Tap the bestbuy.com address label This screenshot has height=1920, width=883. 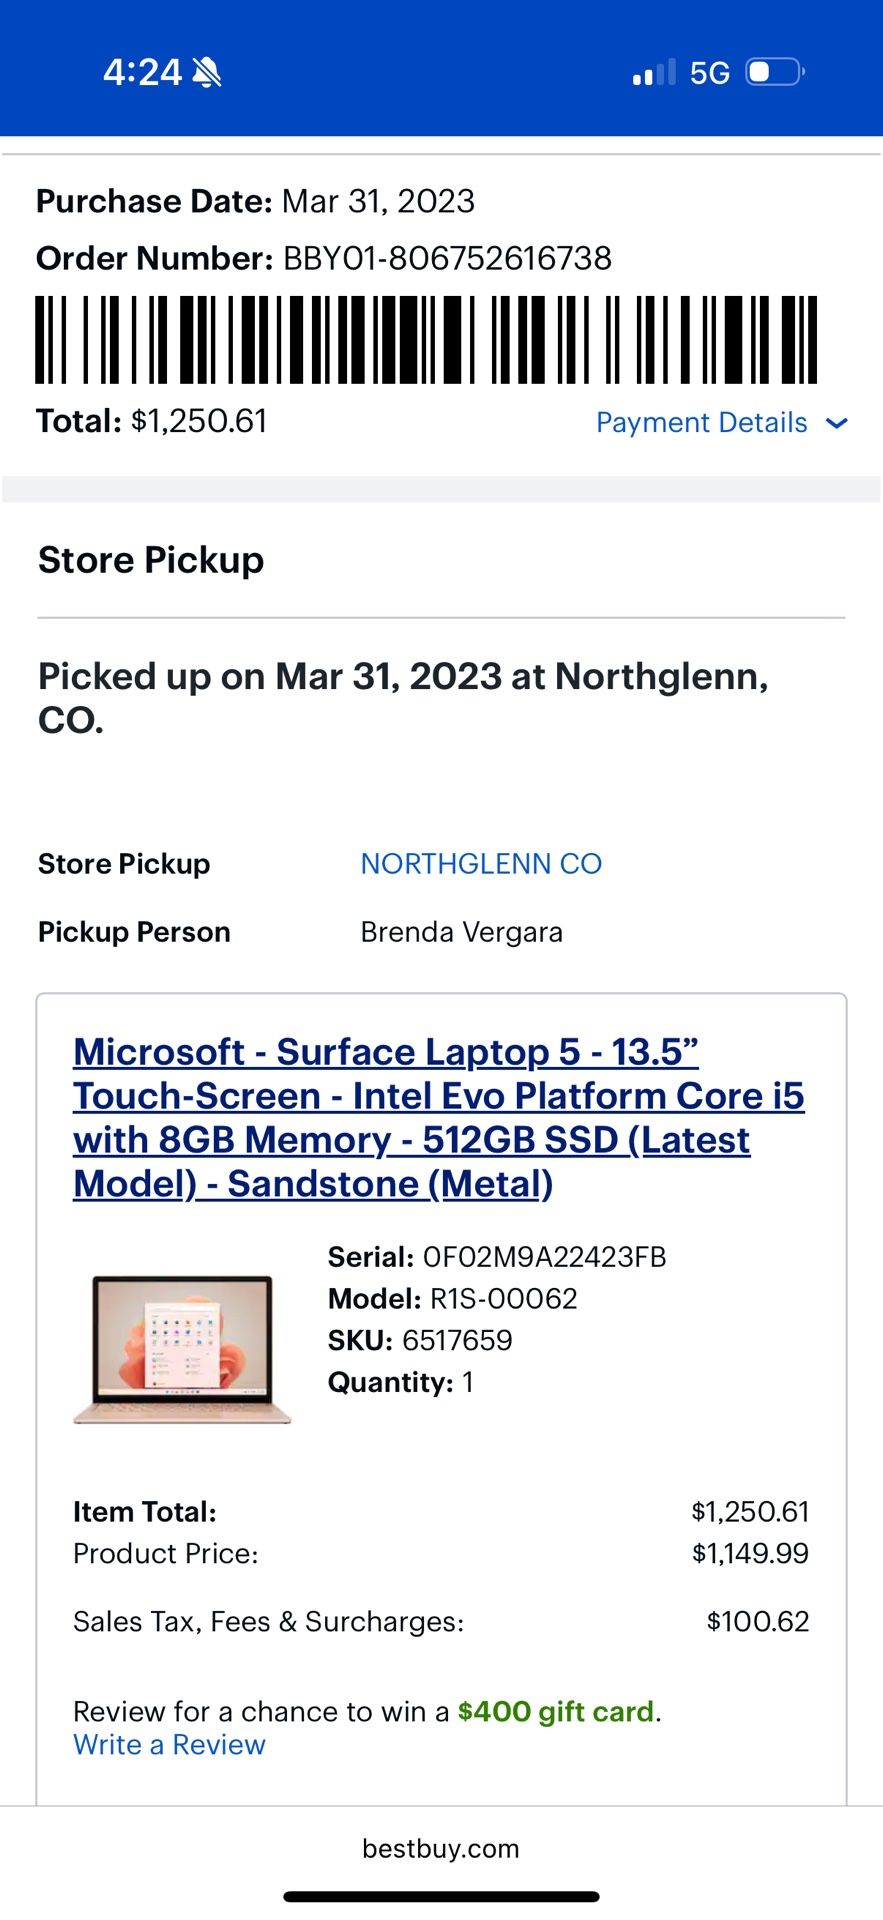(x=441, y=1849)
